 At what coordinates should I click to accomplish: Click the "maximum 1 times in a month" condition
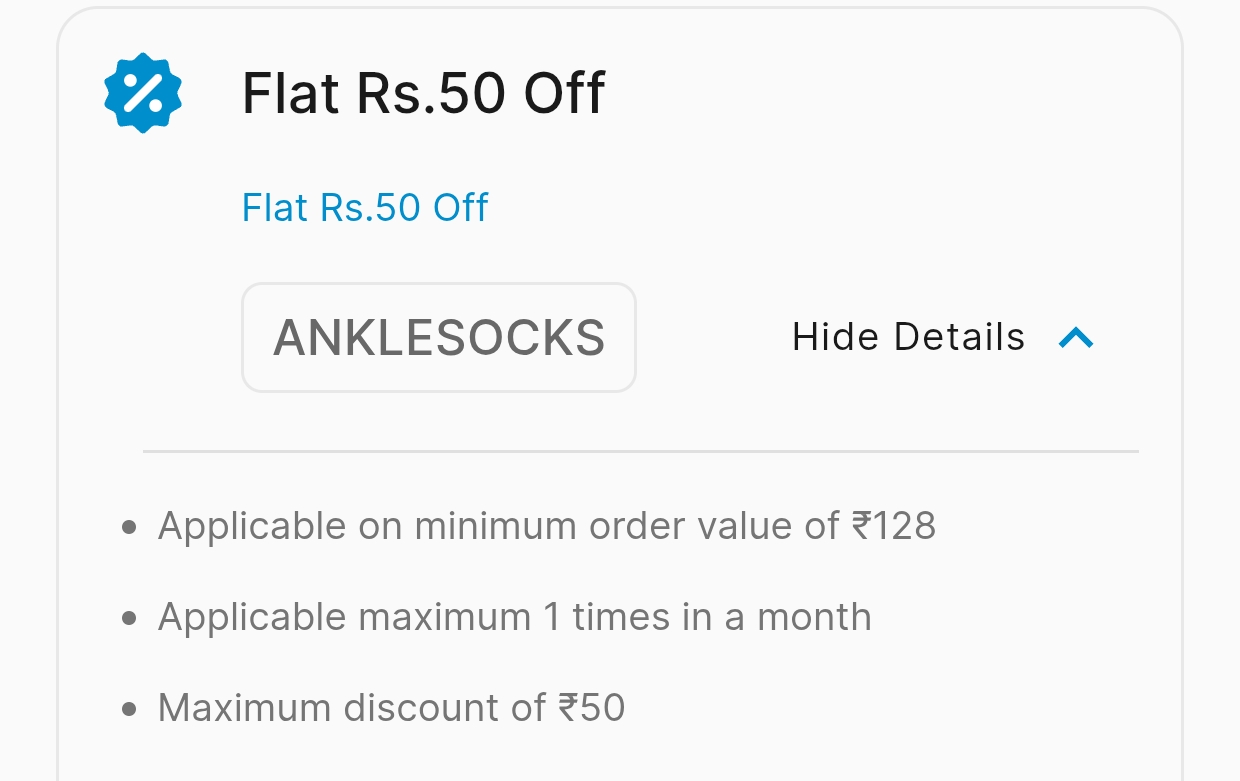(514, 617)
